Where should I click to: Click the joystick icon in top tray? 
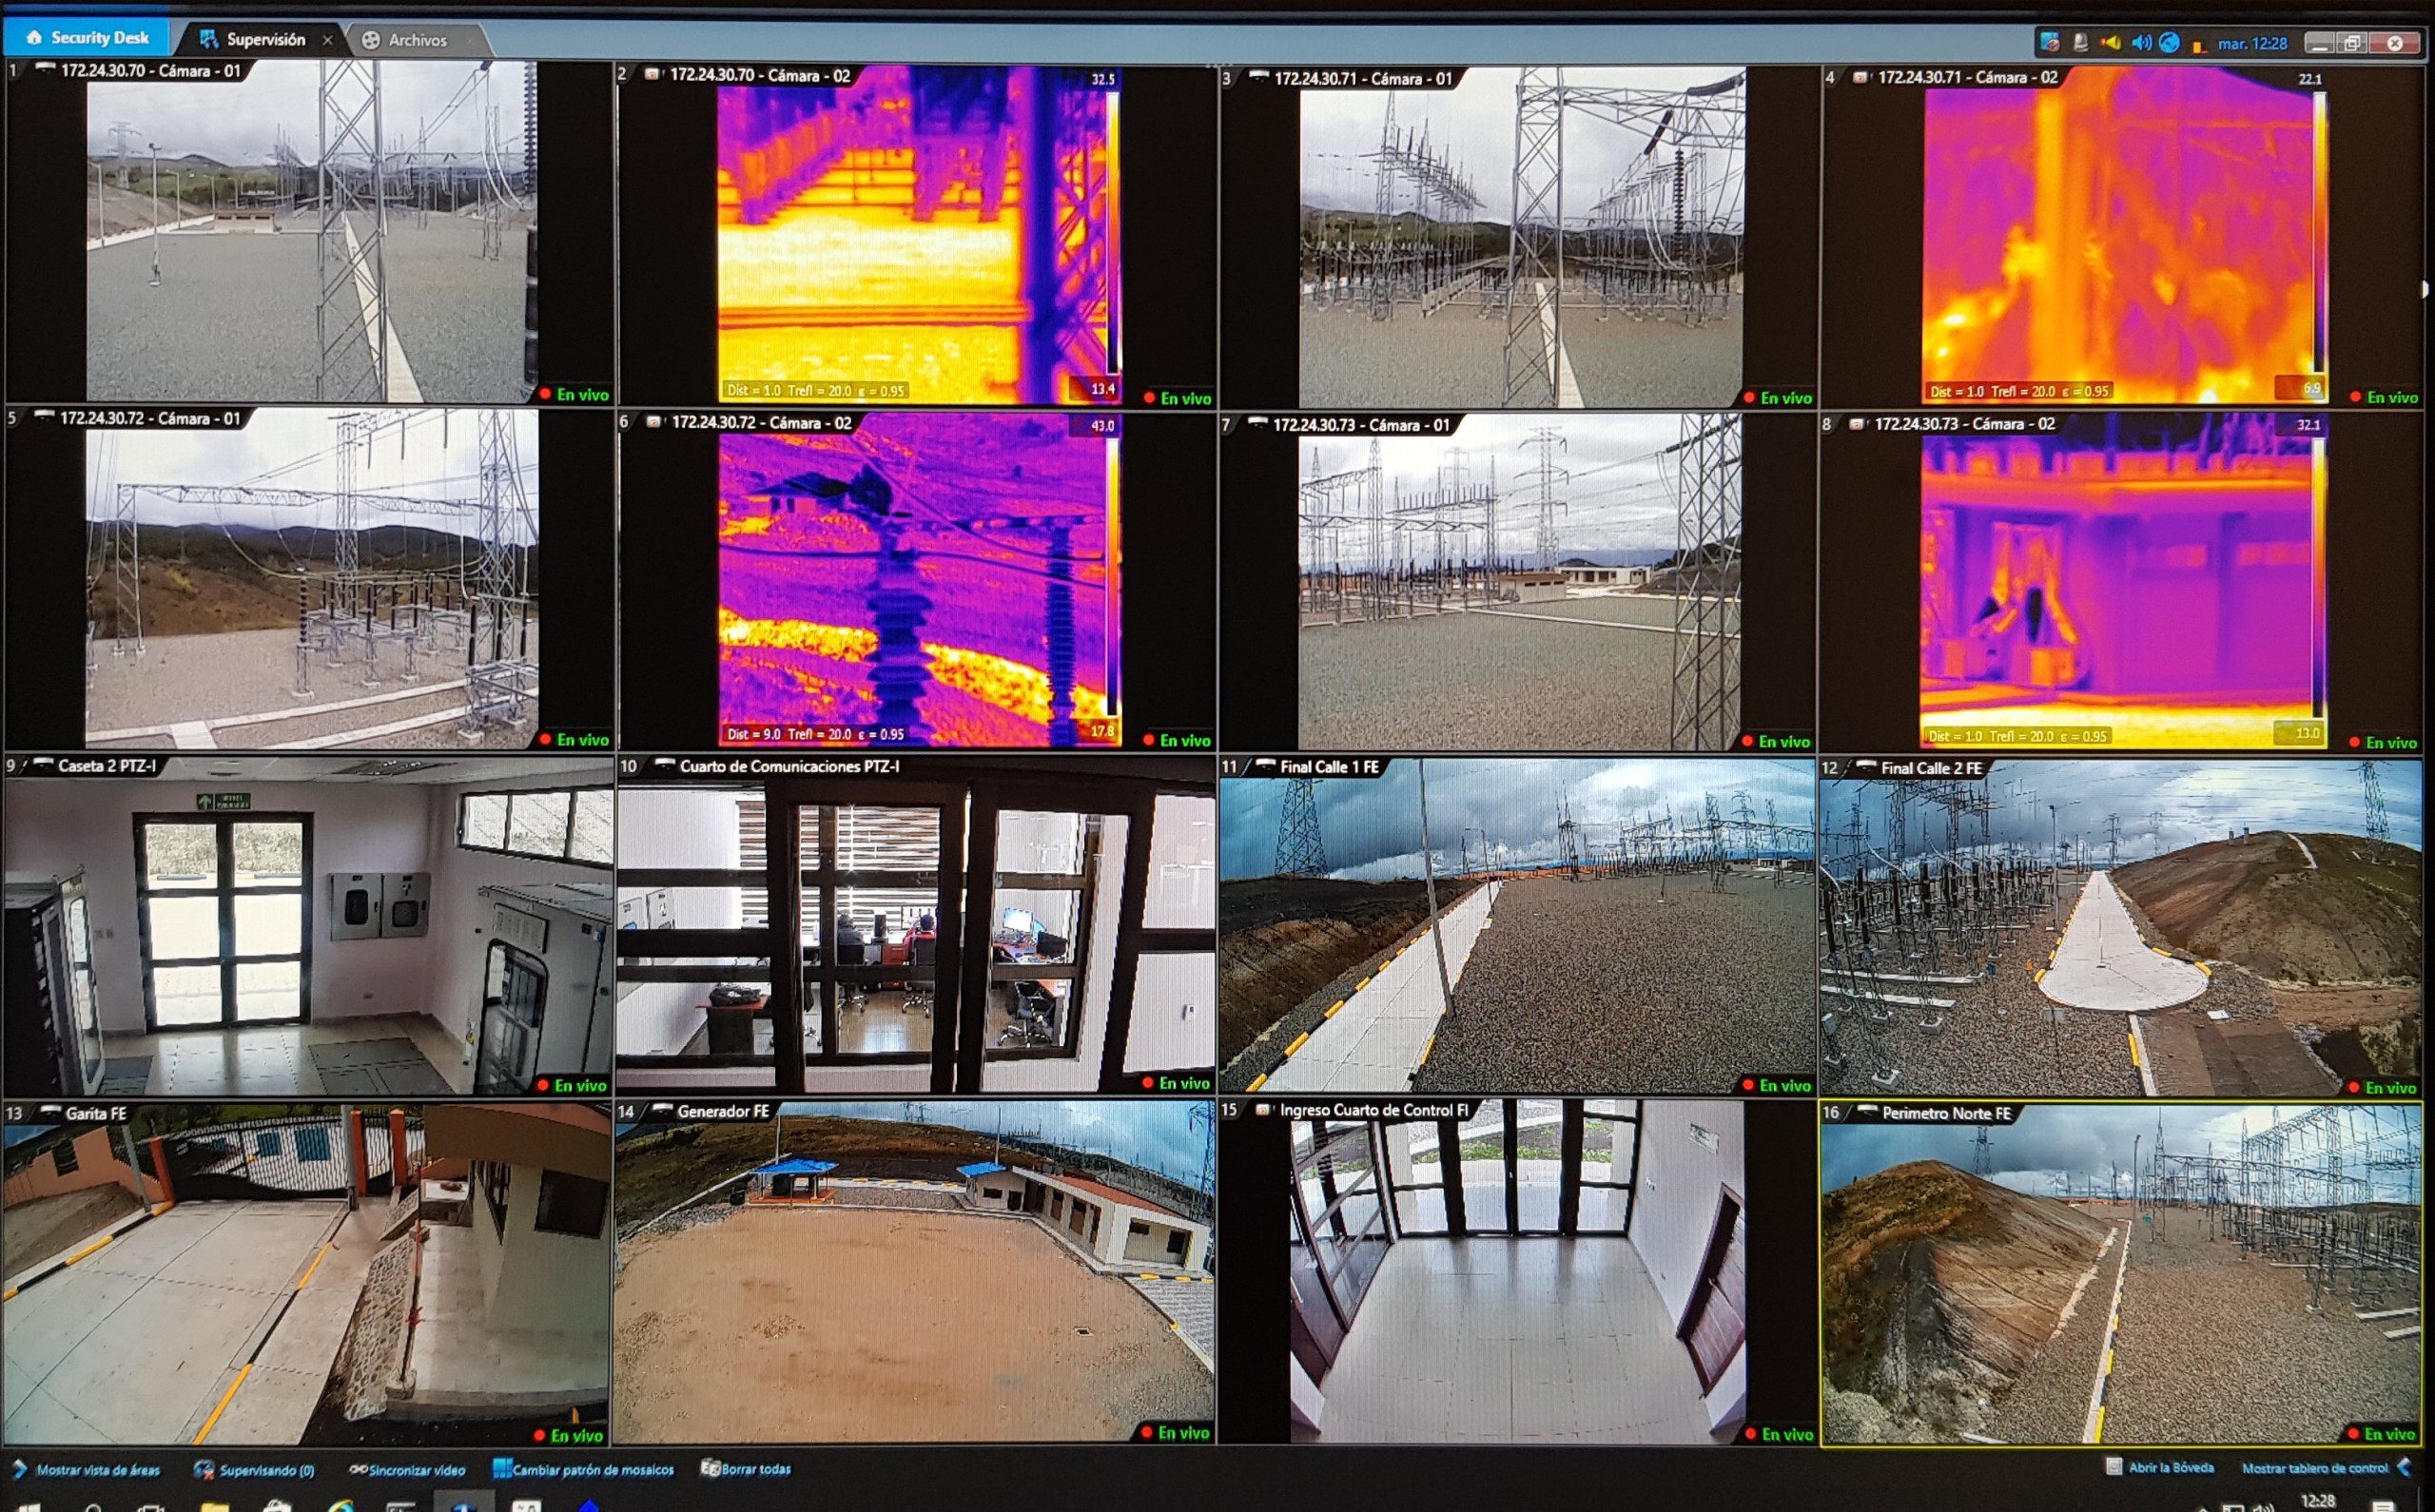click(2081, 43)
